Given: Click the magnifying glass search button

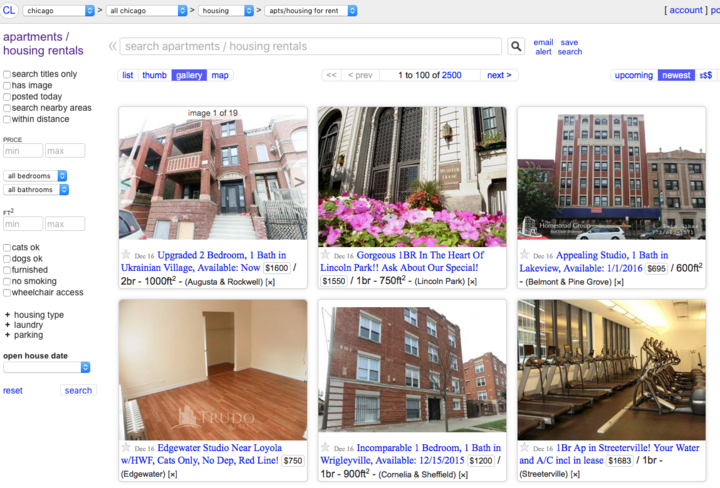Looking at the screenshot, I should pos(516,46).
